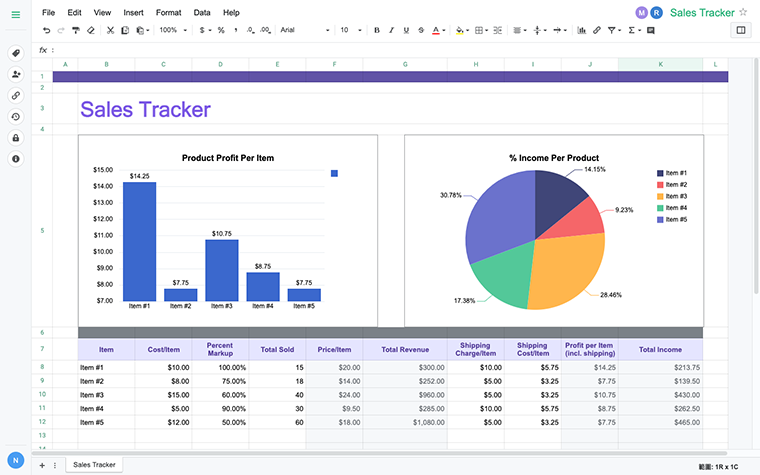Image resolution: width=760 pixels, height=475 pixels.
Task: Click the add new sheet plus button
Action: tap(41, 465)
